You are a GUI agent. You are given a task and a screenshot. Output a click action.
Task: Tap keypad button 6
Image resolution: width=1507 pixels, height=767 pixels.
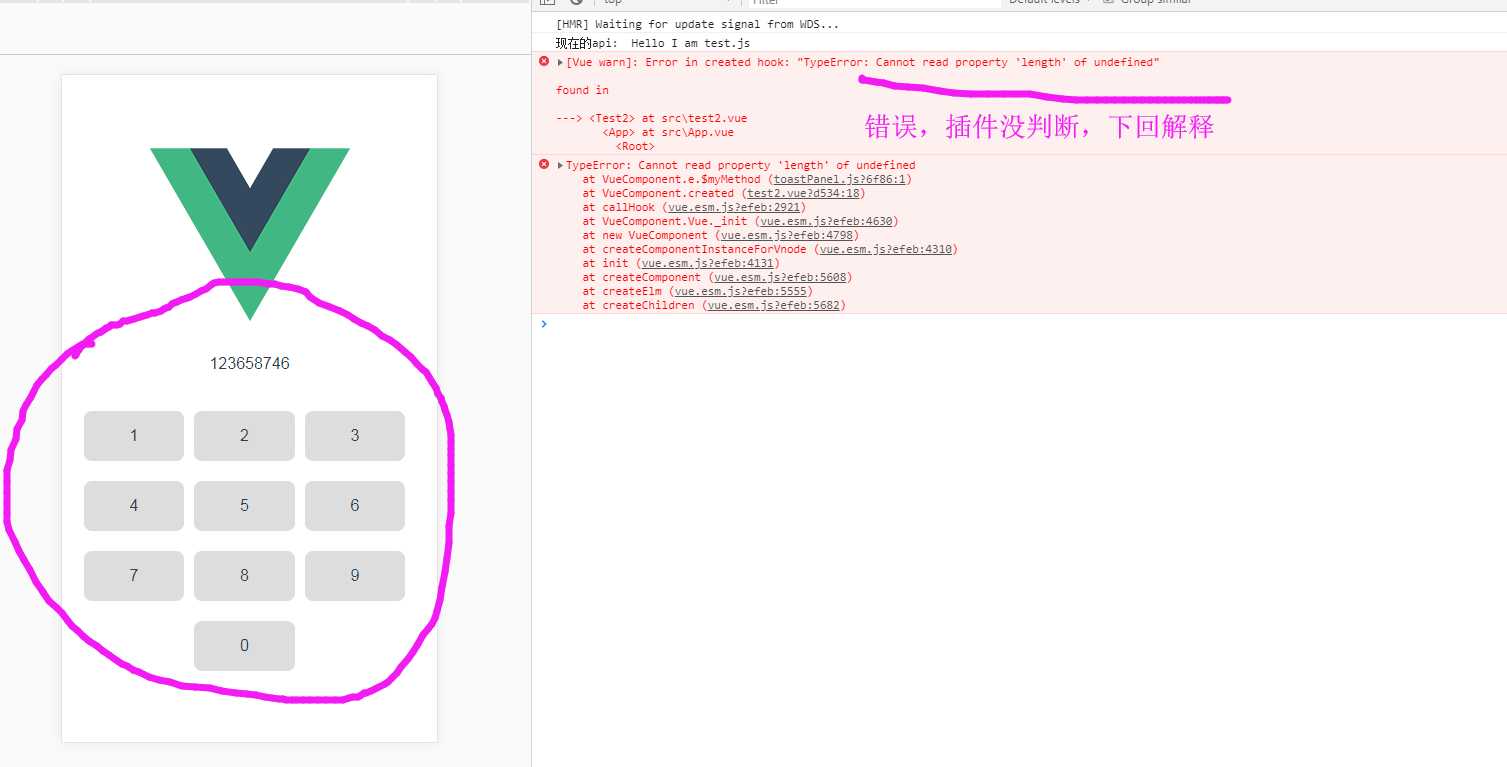[x=355, y=506]
